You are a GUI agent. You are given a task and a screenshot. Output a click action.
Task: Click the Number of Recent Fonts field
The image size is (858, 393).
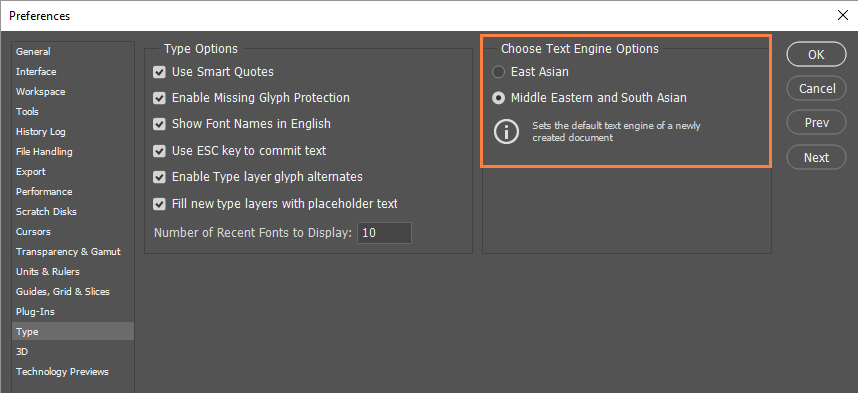(x=384, y=233)
